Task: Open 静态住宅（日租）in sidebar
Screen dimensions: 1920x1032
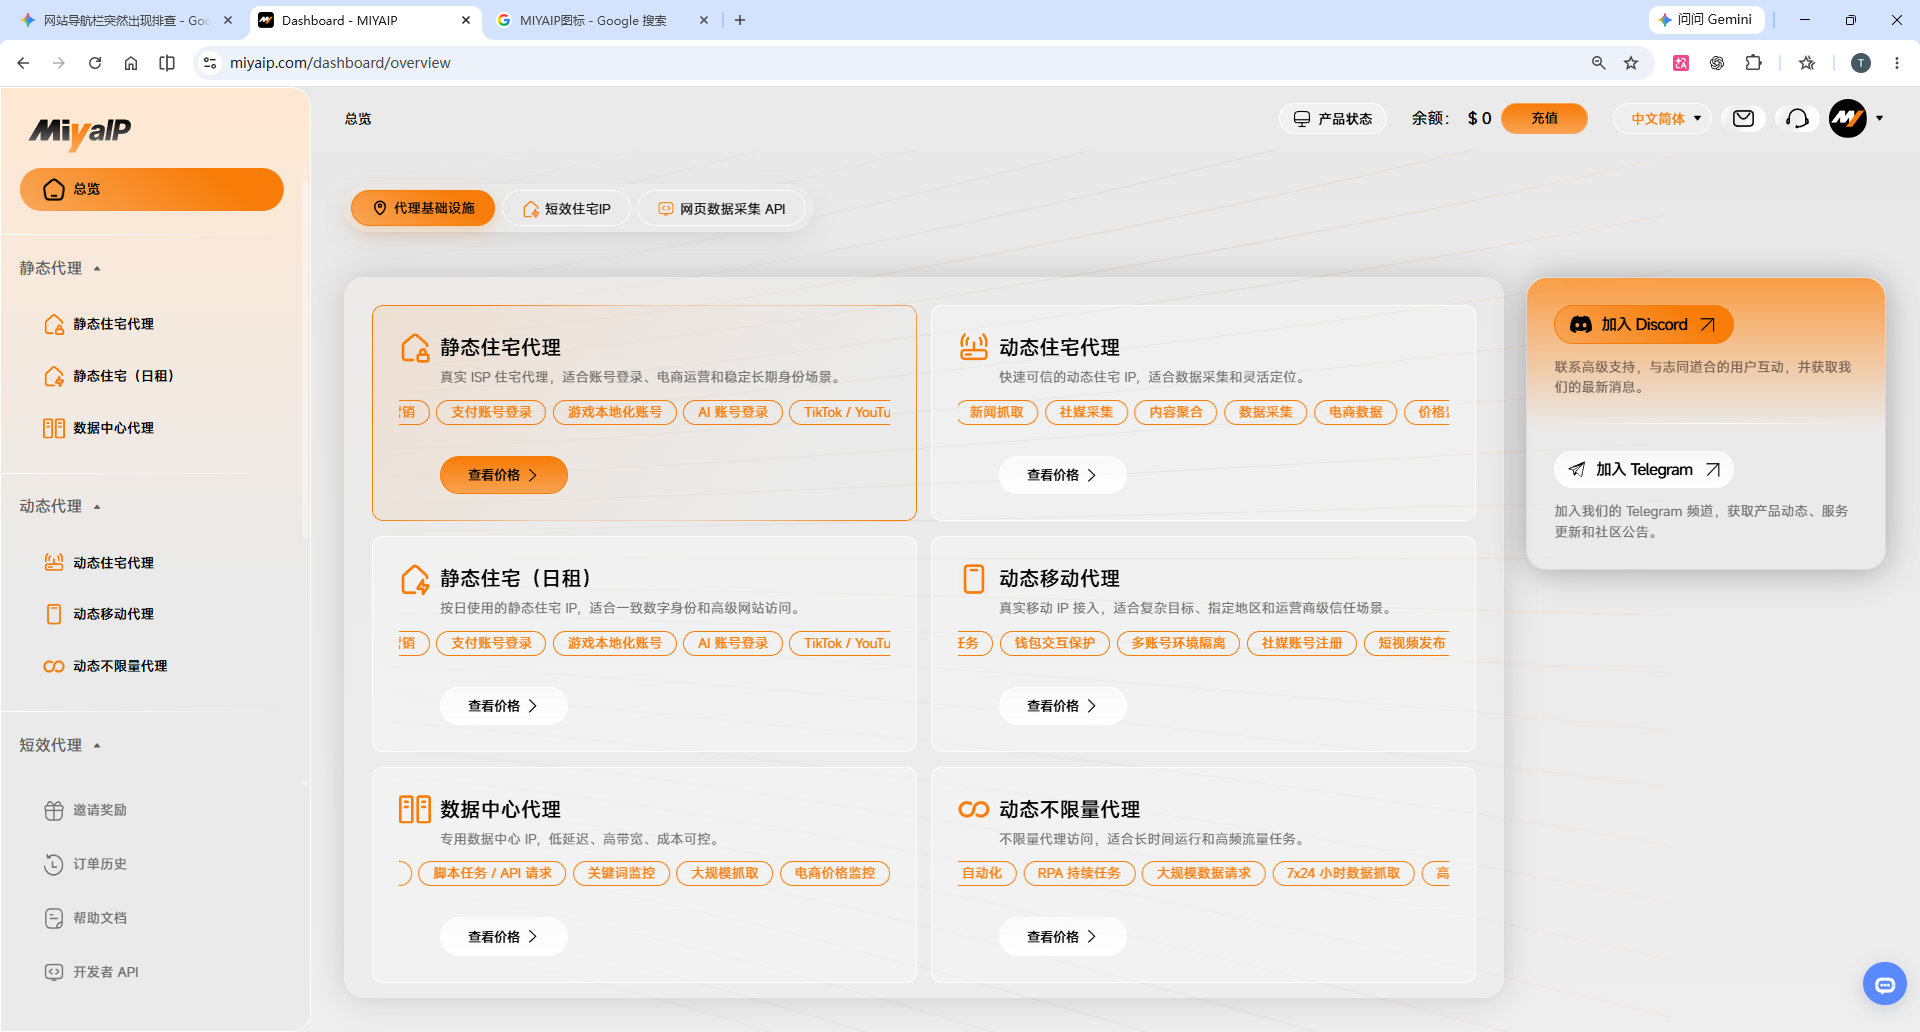Action: click(x=152, y=376)
